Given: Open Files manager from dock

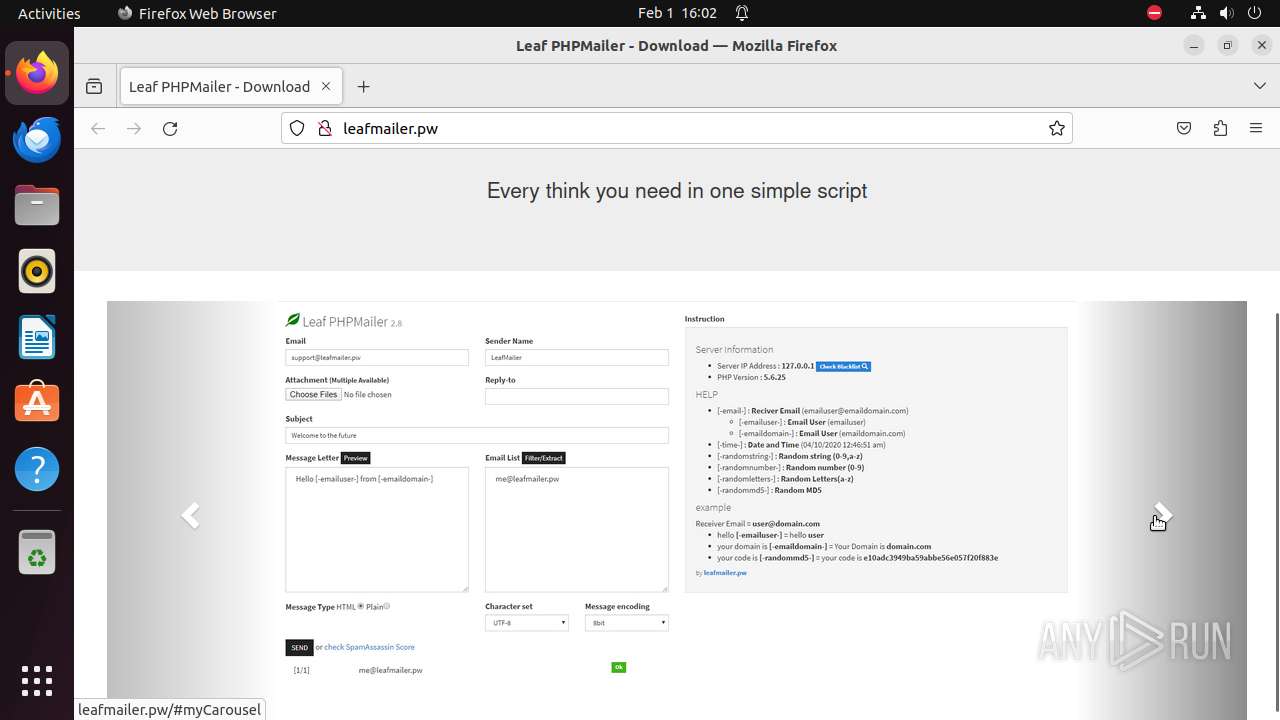Looking at the screenshot, I should click(37, 205).
